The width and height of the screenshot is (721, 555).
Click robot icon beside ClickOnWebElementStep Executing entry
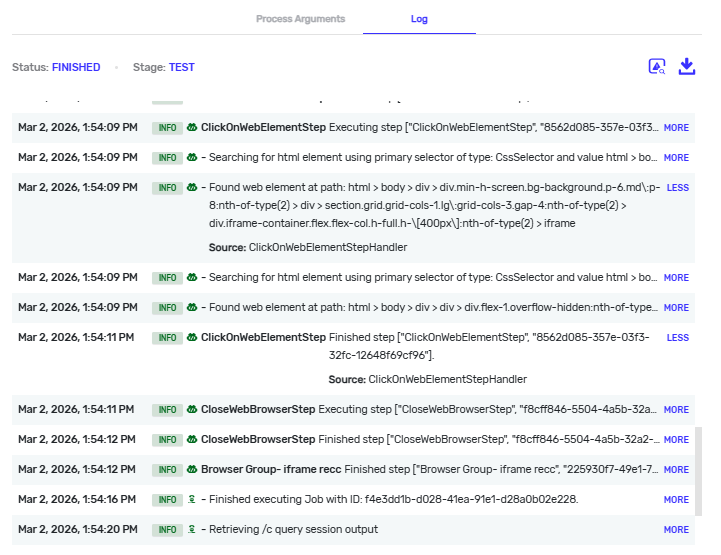coord(191,128)
